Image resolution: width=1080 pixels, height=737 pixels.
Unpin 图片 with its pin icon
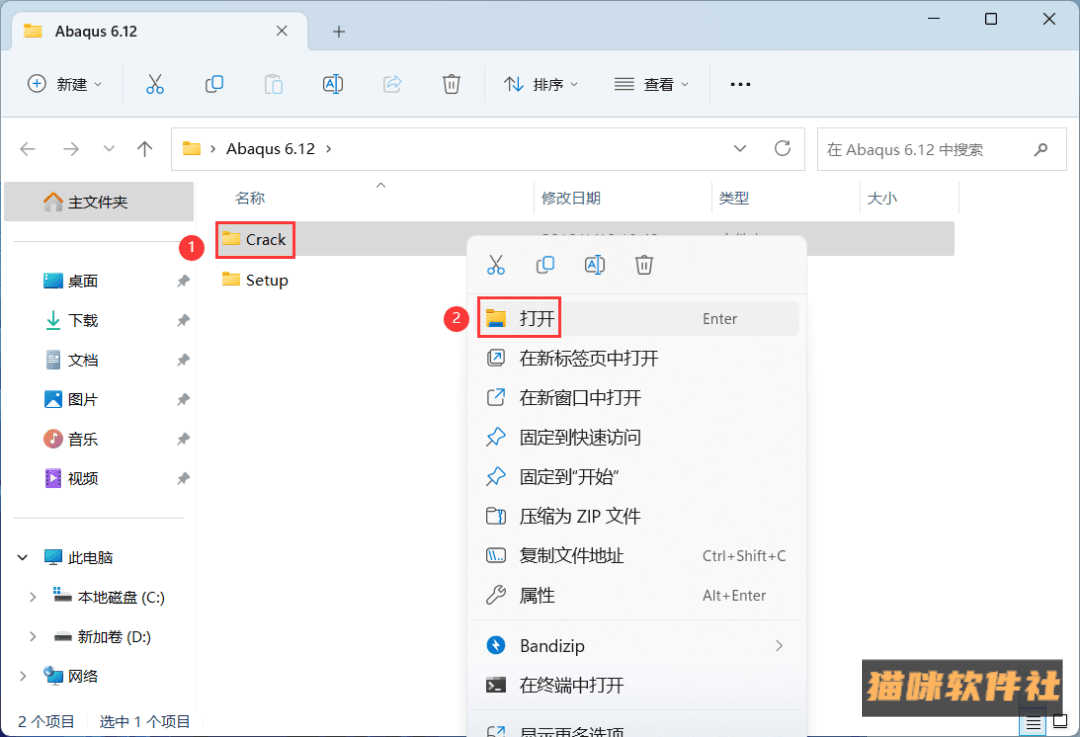[x=183, y=399]
